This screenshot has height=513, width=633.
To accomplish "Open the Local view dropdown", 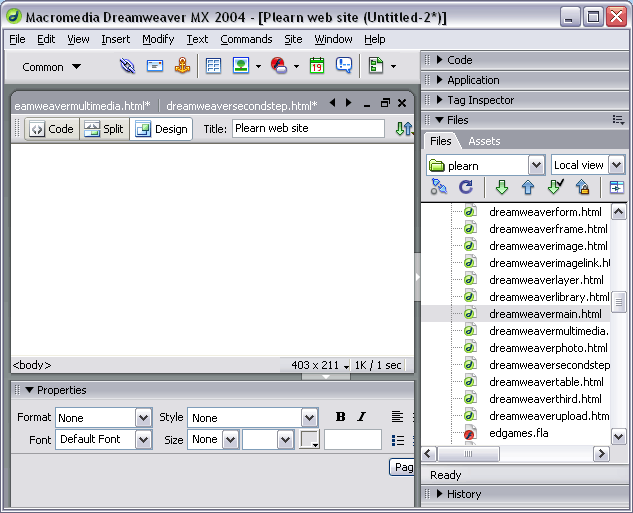I will coord(616,165).
